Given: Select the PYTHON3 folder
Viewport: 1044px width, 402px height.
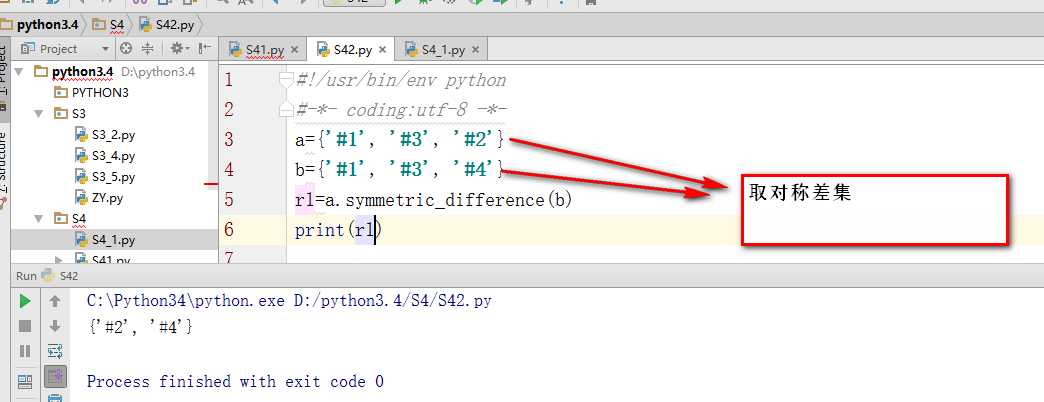Looking at the screenshot, I should pos(91,93).
